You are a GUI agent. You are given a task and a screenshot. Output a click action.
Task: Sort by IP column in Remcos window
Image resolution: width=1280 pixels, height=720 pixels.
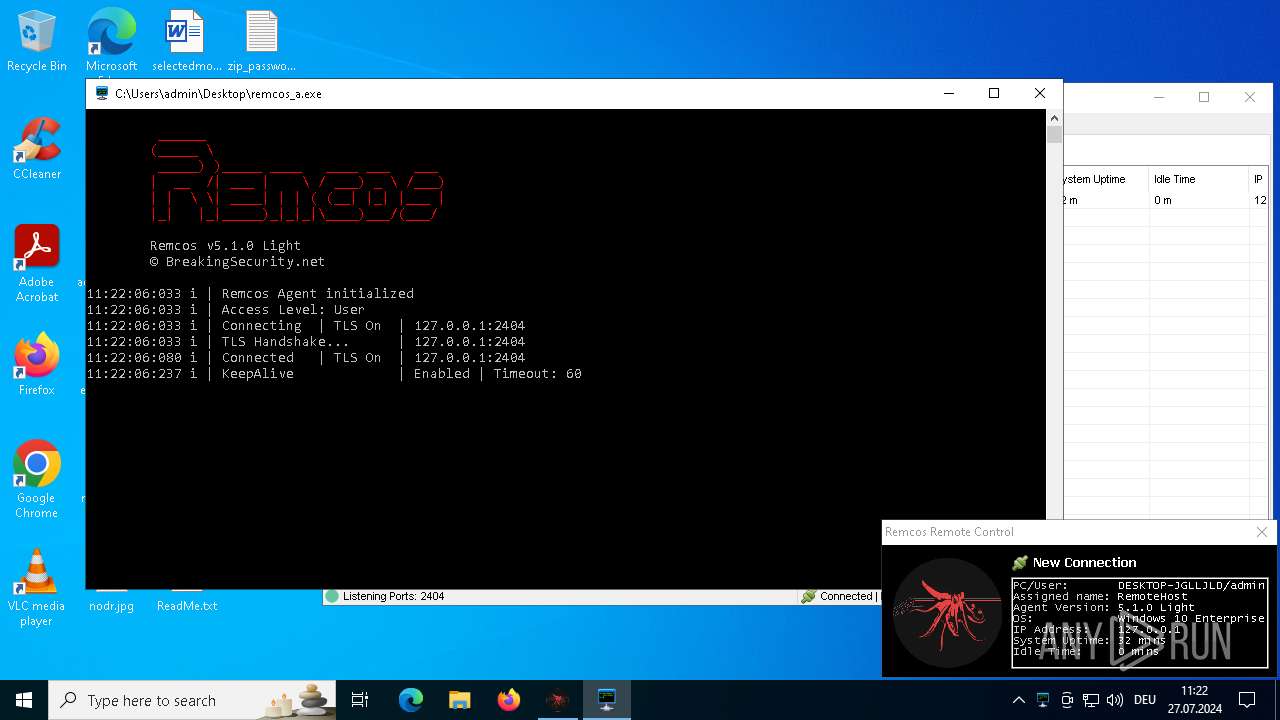point(1259,179)
